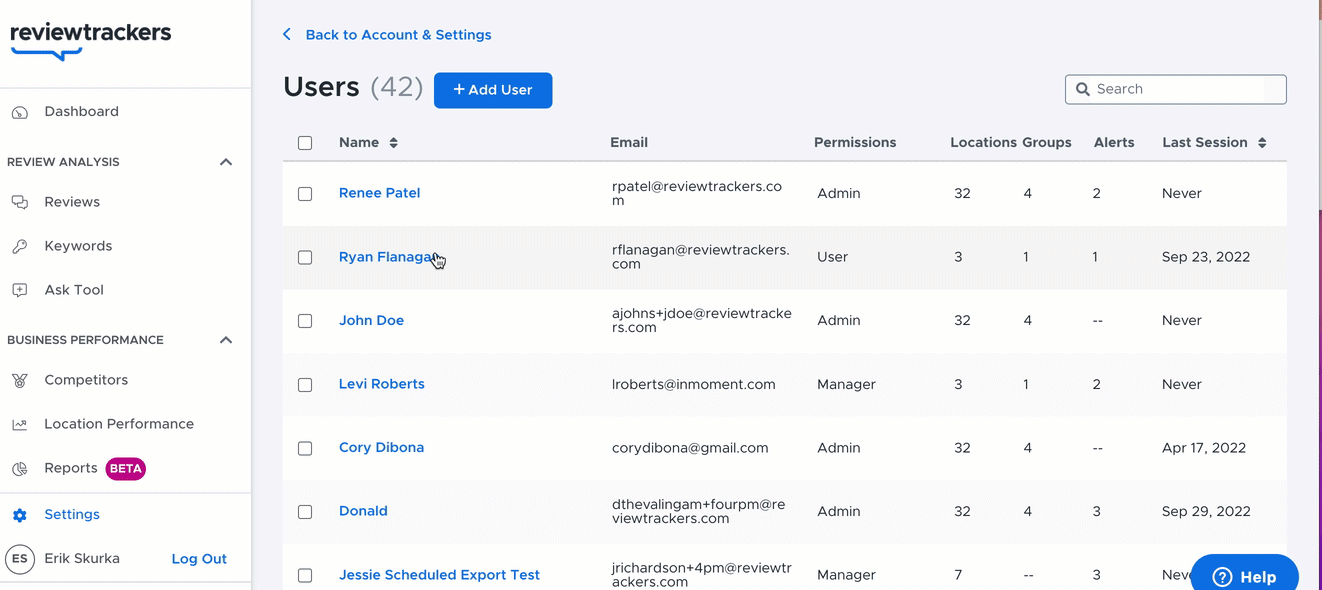Click Apr 17, 2022 last session
1322x590 pixels.
coord(1204,448)
